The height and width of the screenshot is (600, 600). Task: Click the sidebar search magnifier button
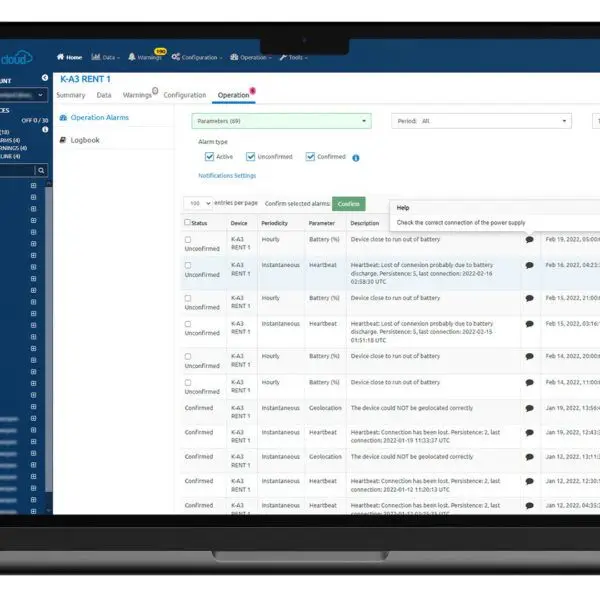[41, 171]
